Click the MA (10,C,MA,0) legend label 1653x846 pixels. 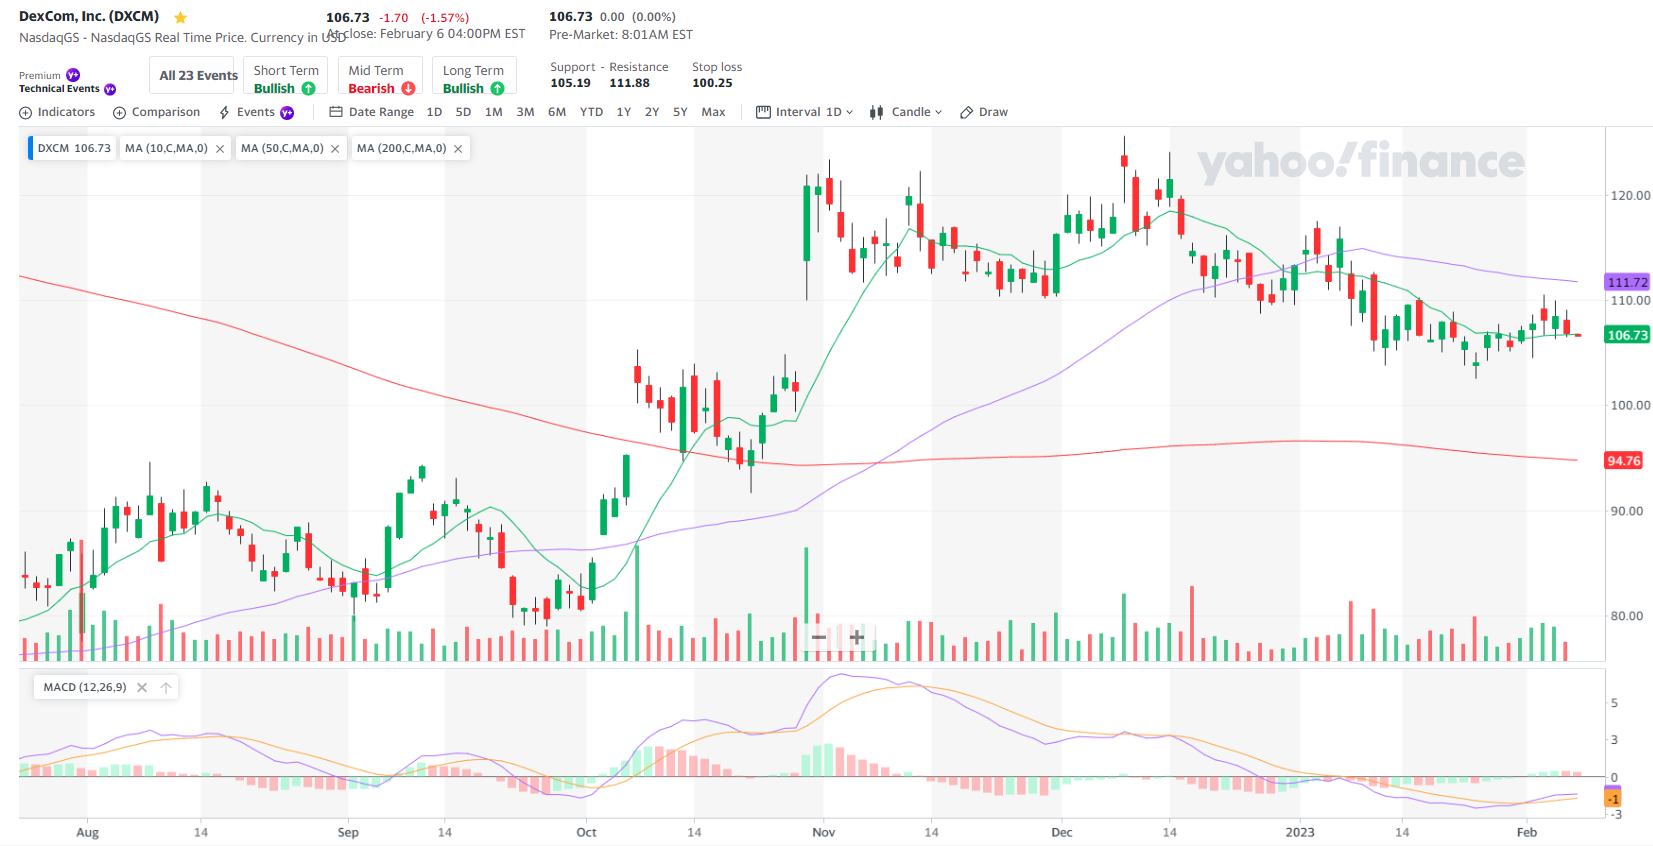(166, 148)
